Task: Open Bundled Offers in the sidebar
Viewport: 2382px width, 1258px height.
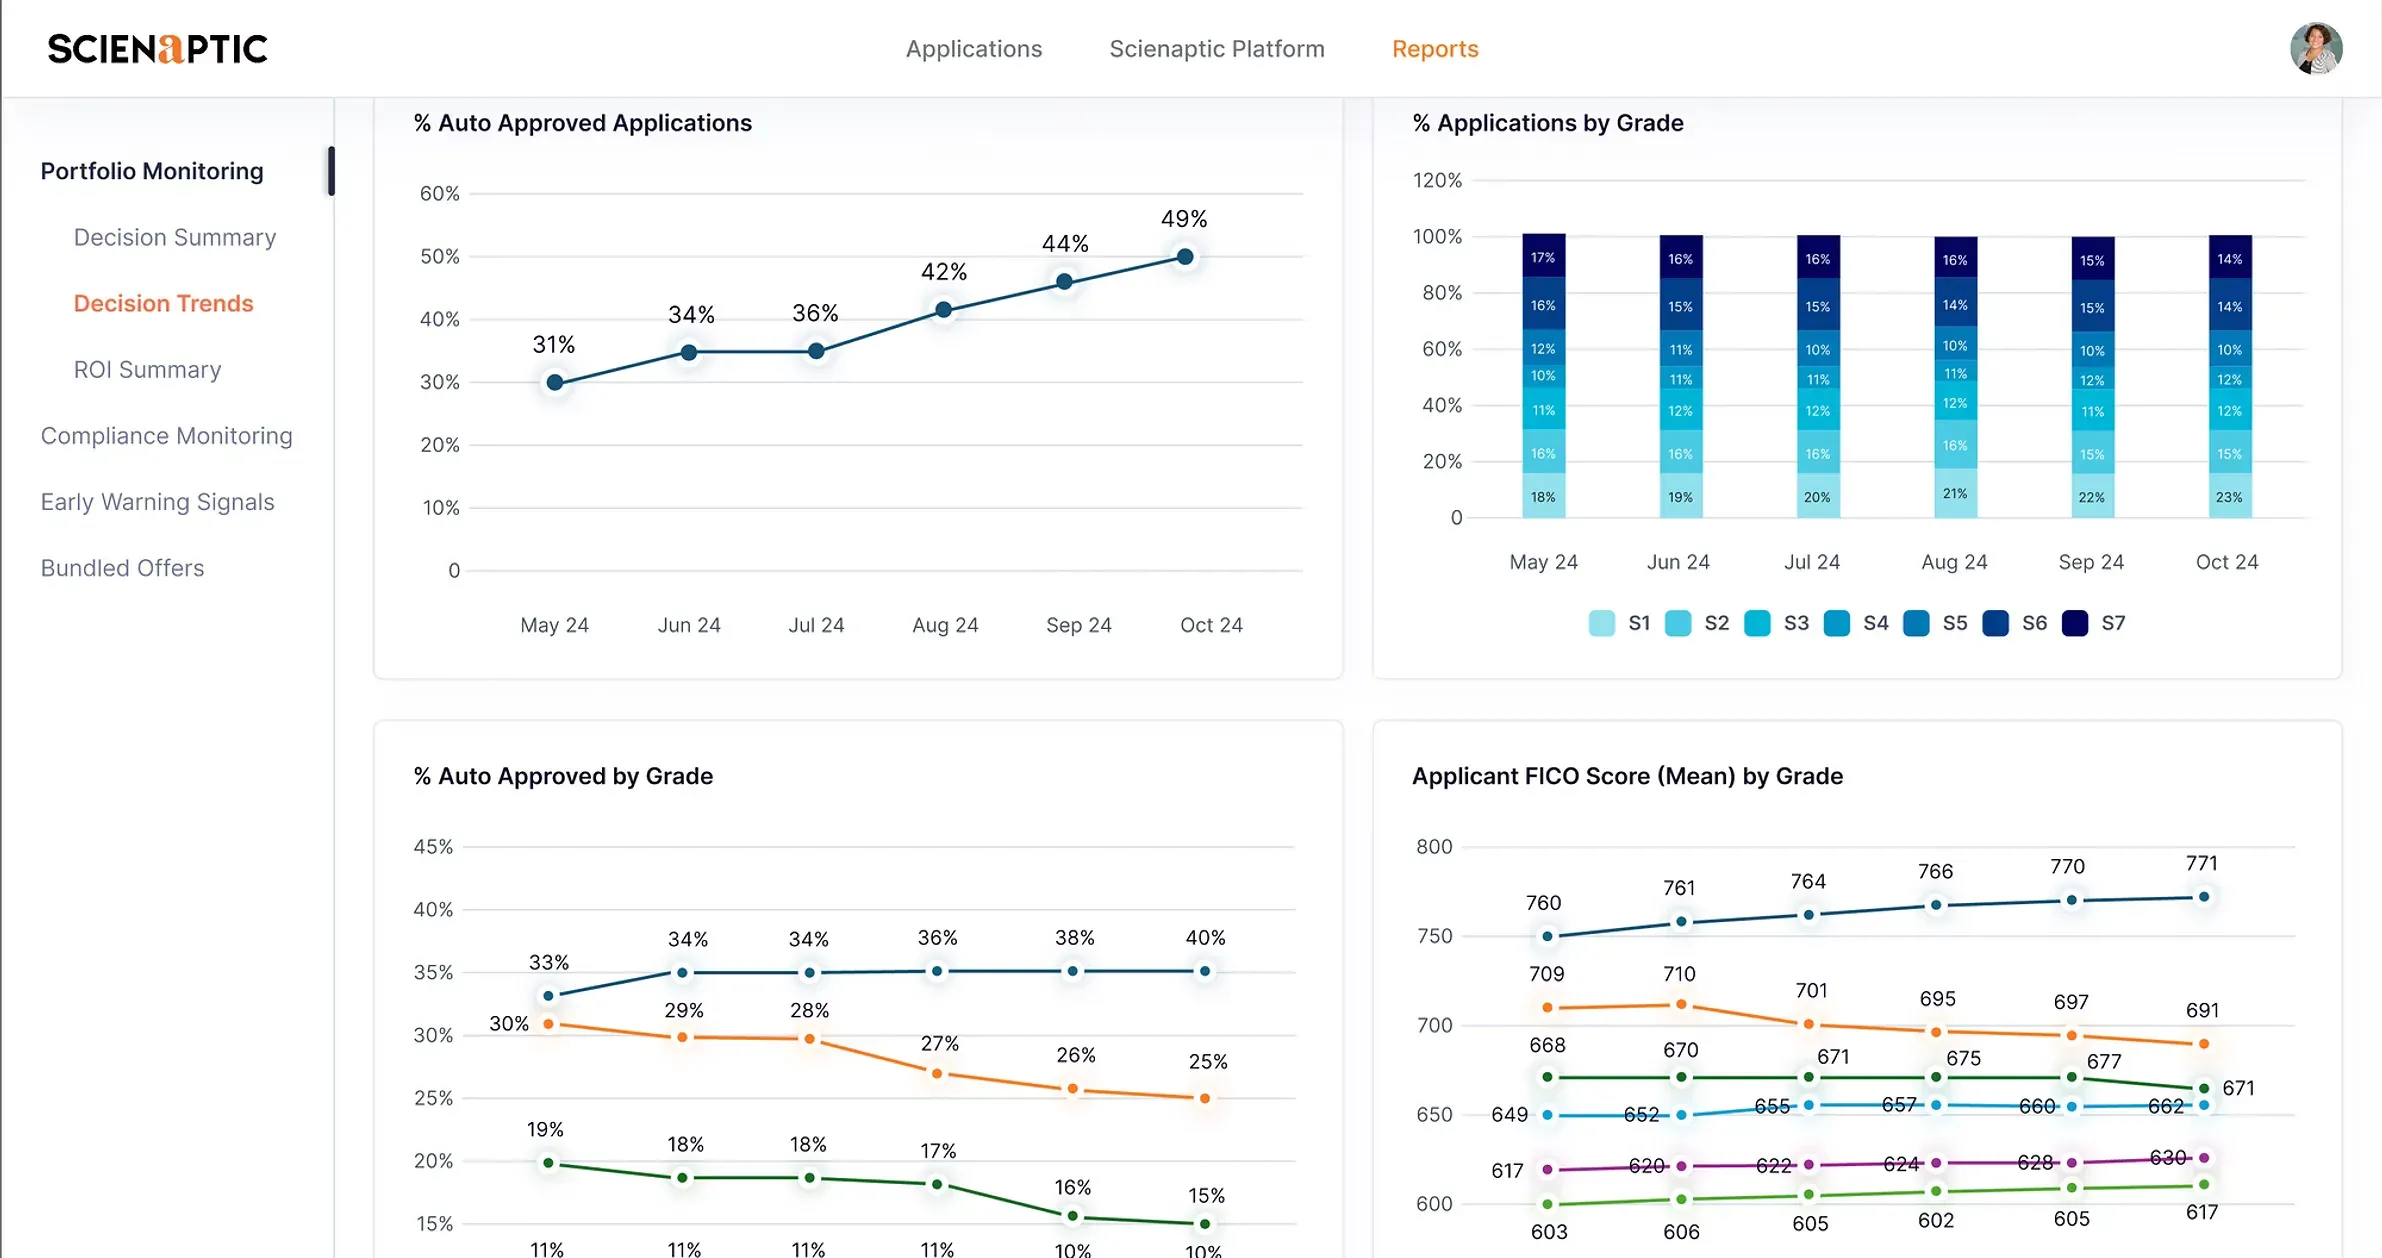Action: [x=123, y=567]
